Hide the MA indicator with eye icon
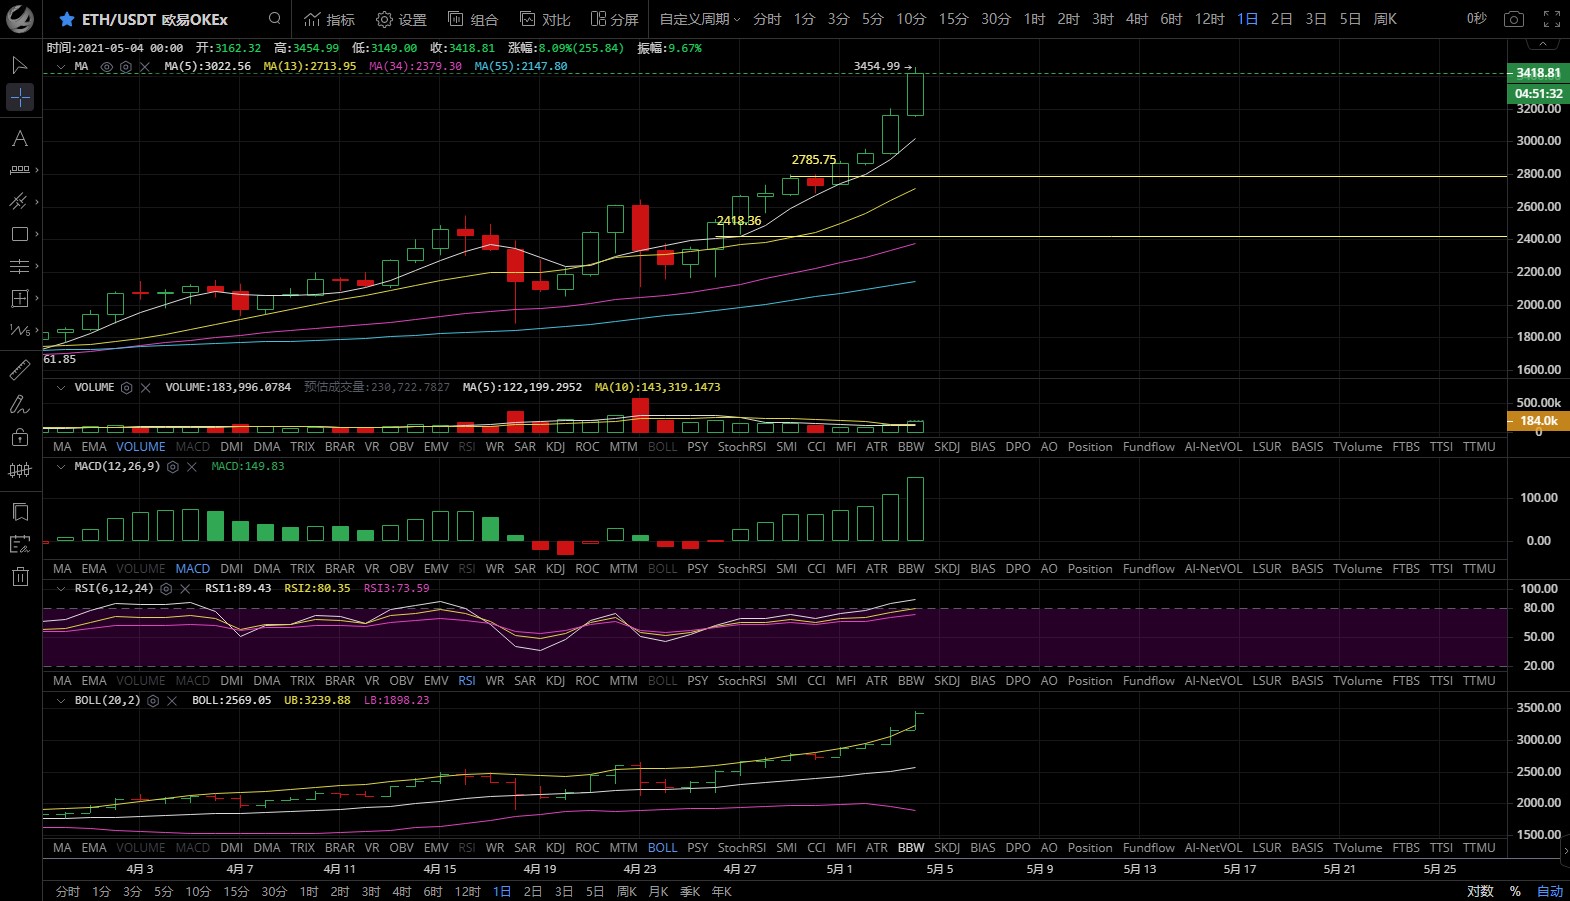The width and height of the screenshot is (1570, 901). point(107,67)
